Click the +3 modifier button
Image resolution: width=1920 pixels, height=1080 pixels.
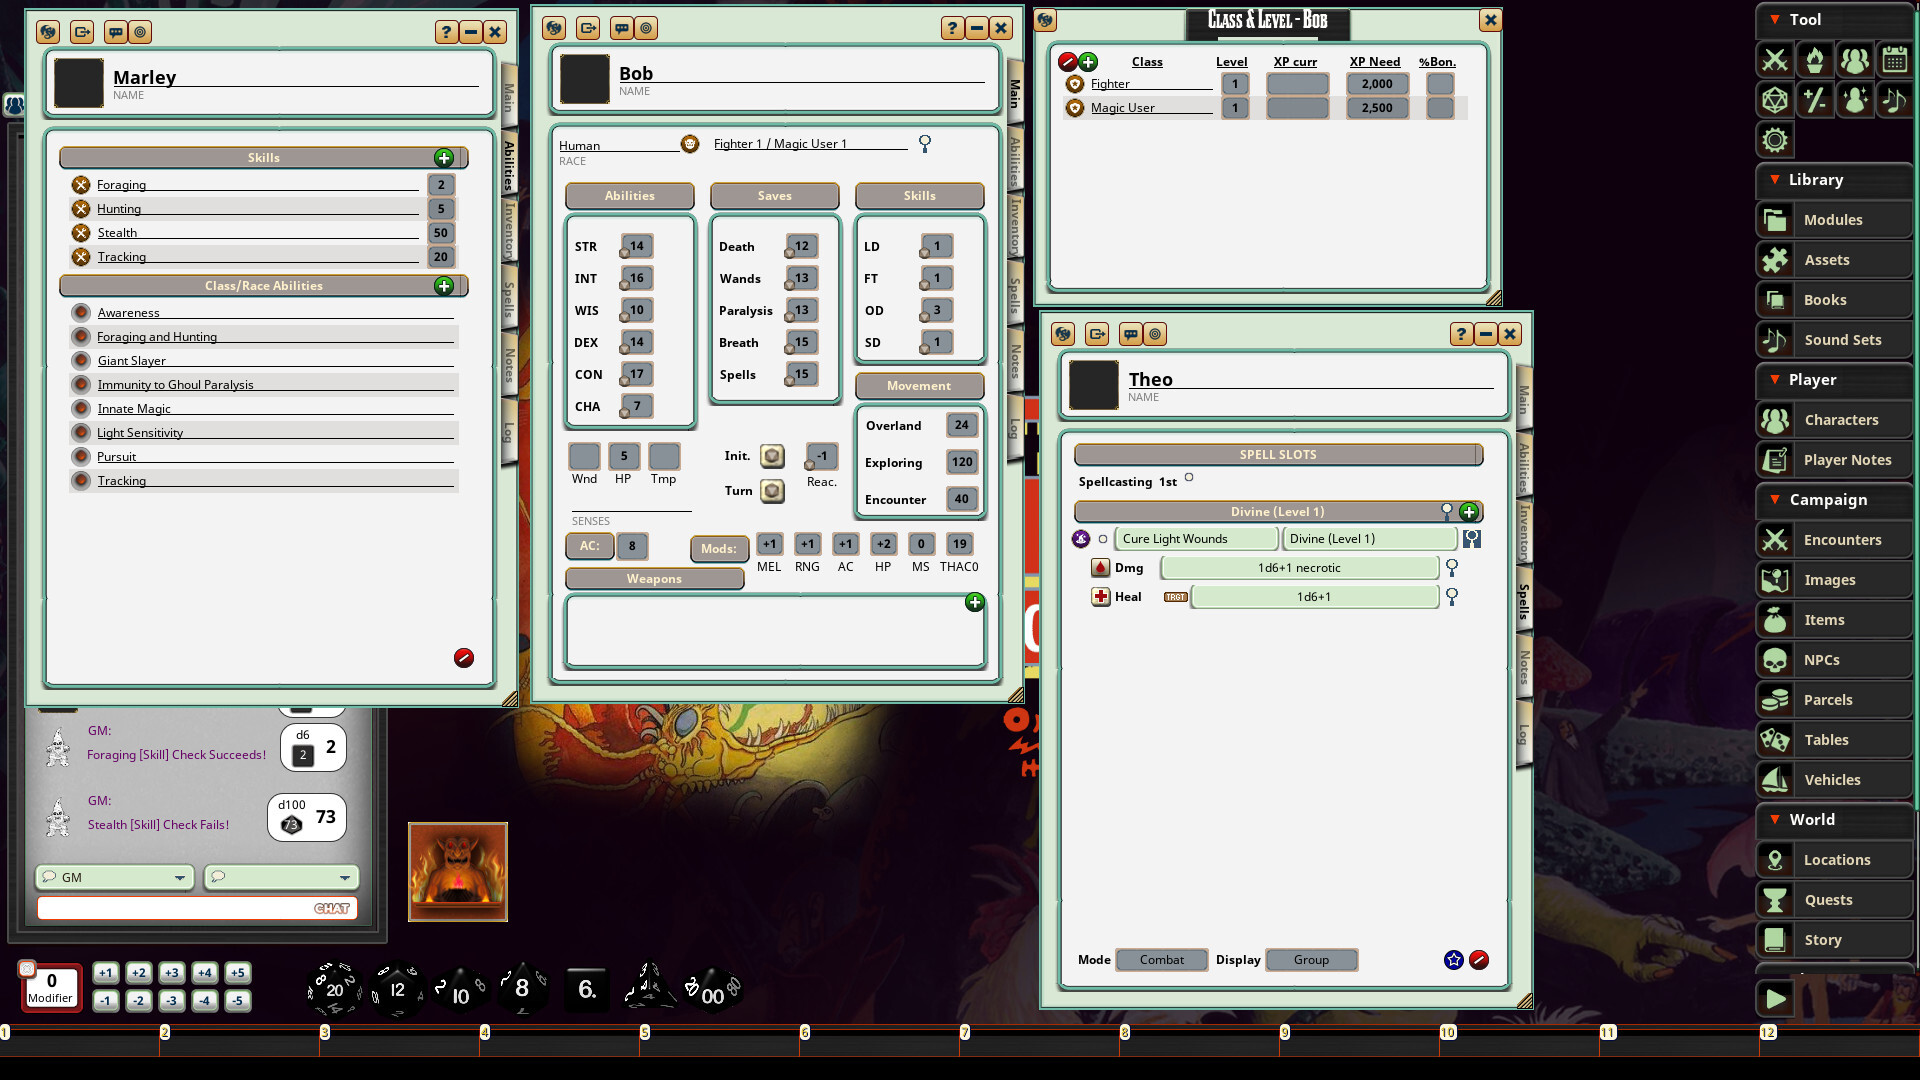point(172,973)
